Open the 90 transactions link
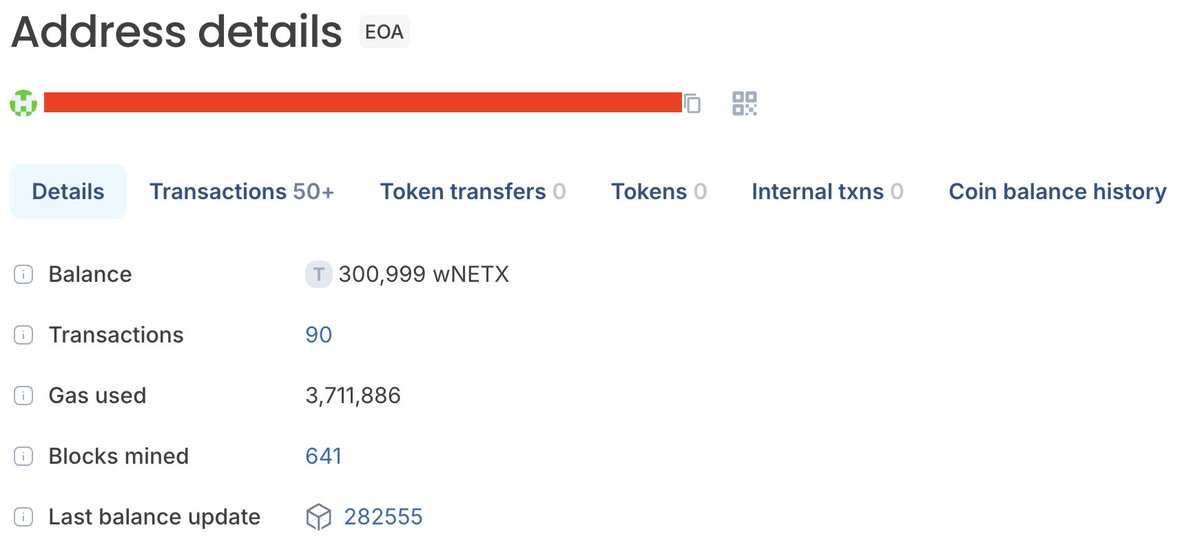 pos(318,335)
